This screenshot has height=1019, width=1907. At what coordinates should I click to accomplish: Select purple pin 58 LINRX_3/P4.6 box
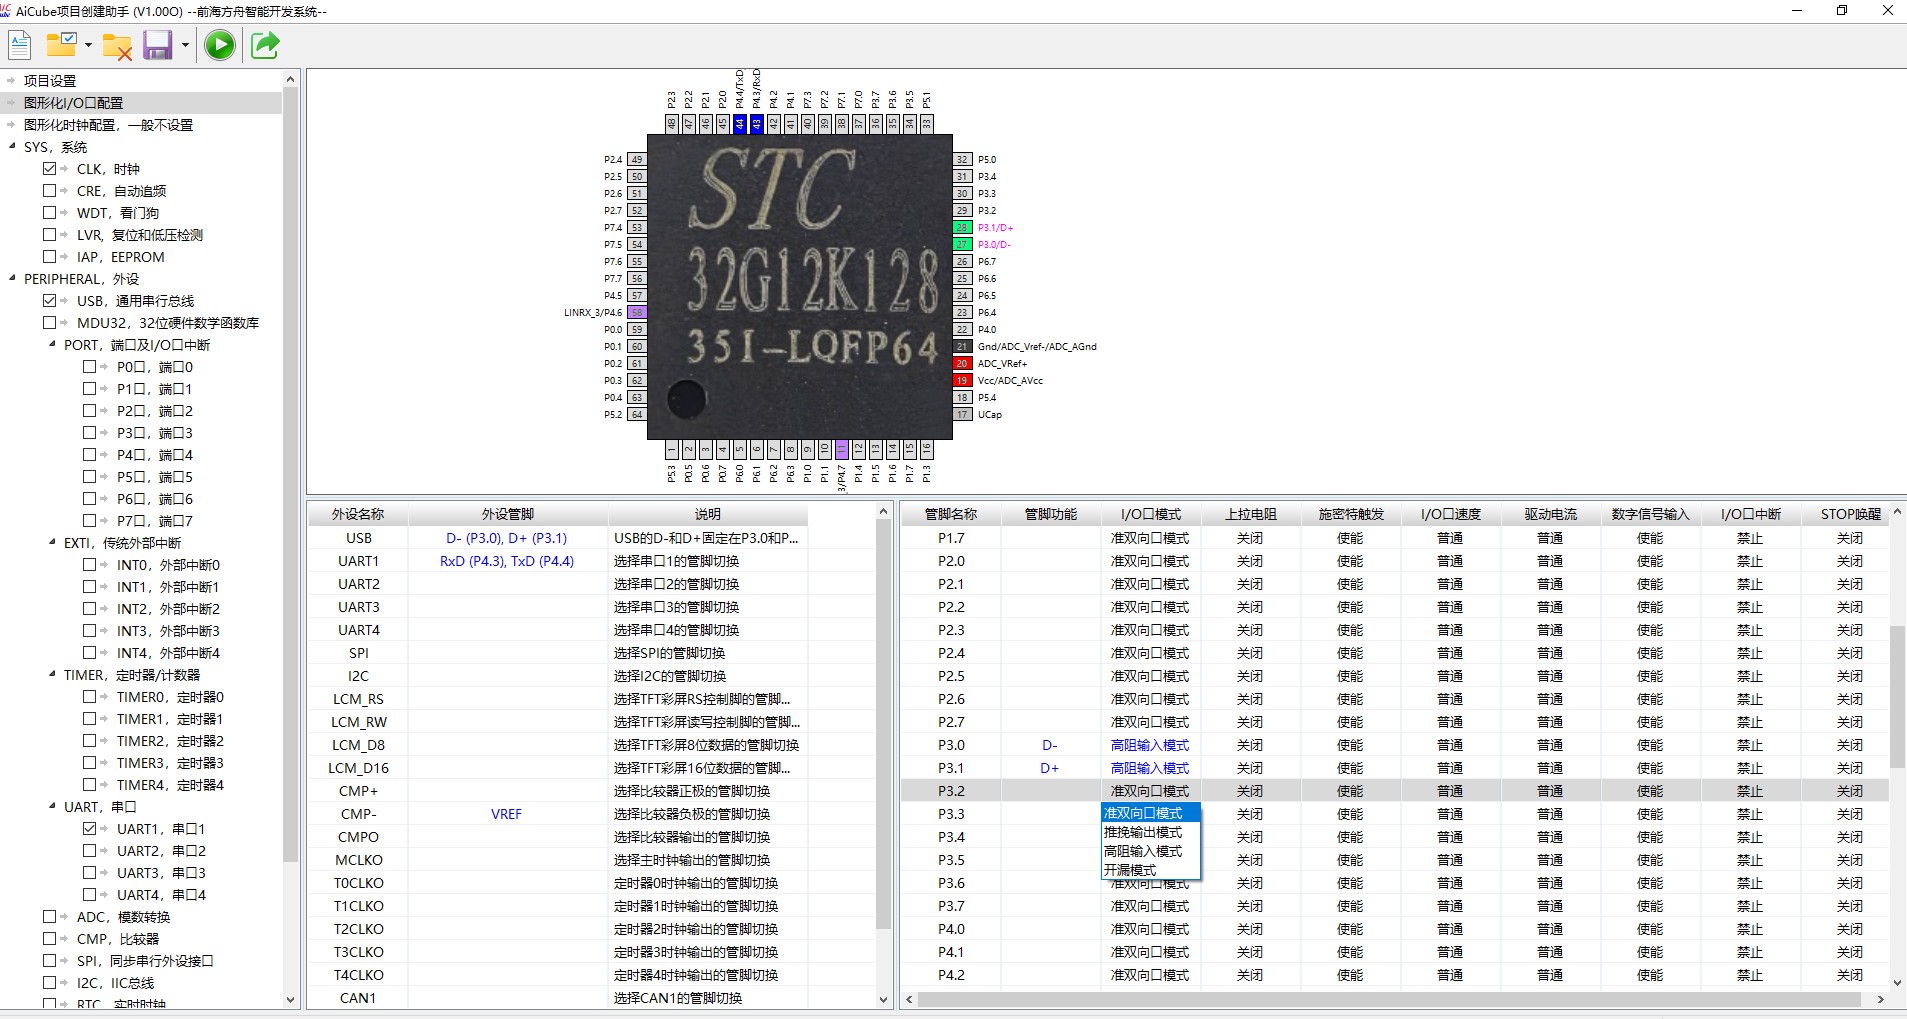pyautogui.click(x=637, y=312)
